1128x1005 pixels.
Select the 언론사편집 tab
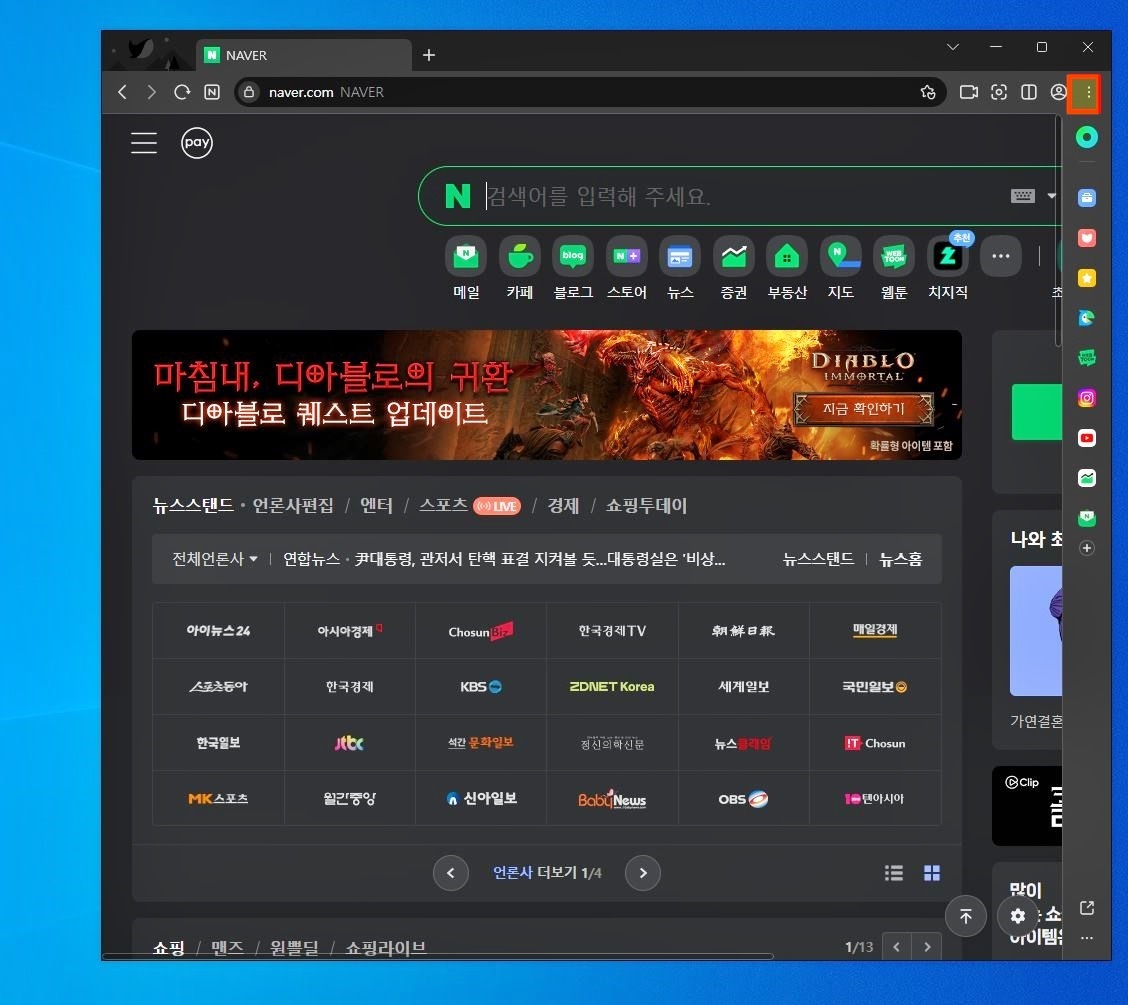(293, 506)
